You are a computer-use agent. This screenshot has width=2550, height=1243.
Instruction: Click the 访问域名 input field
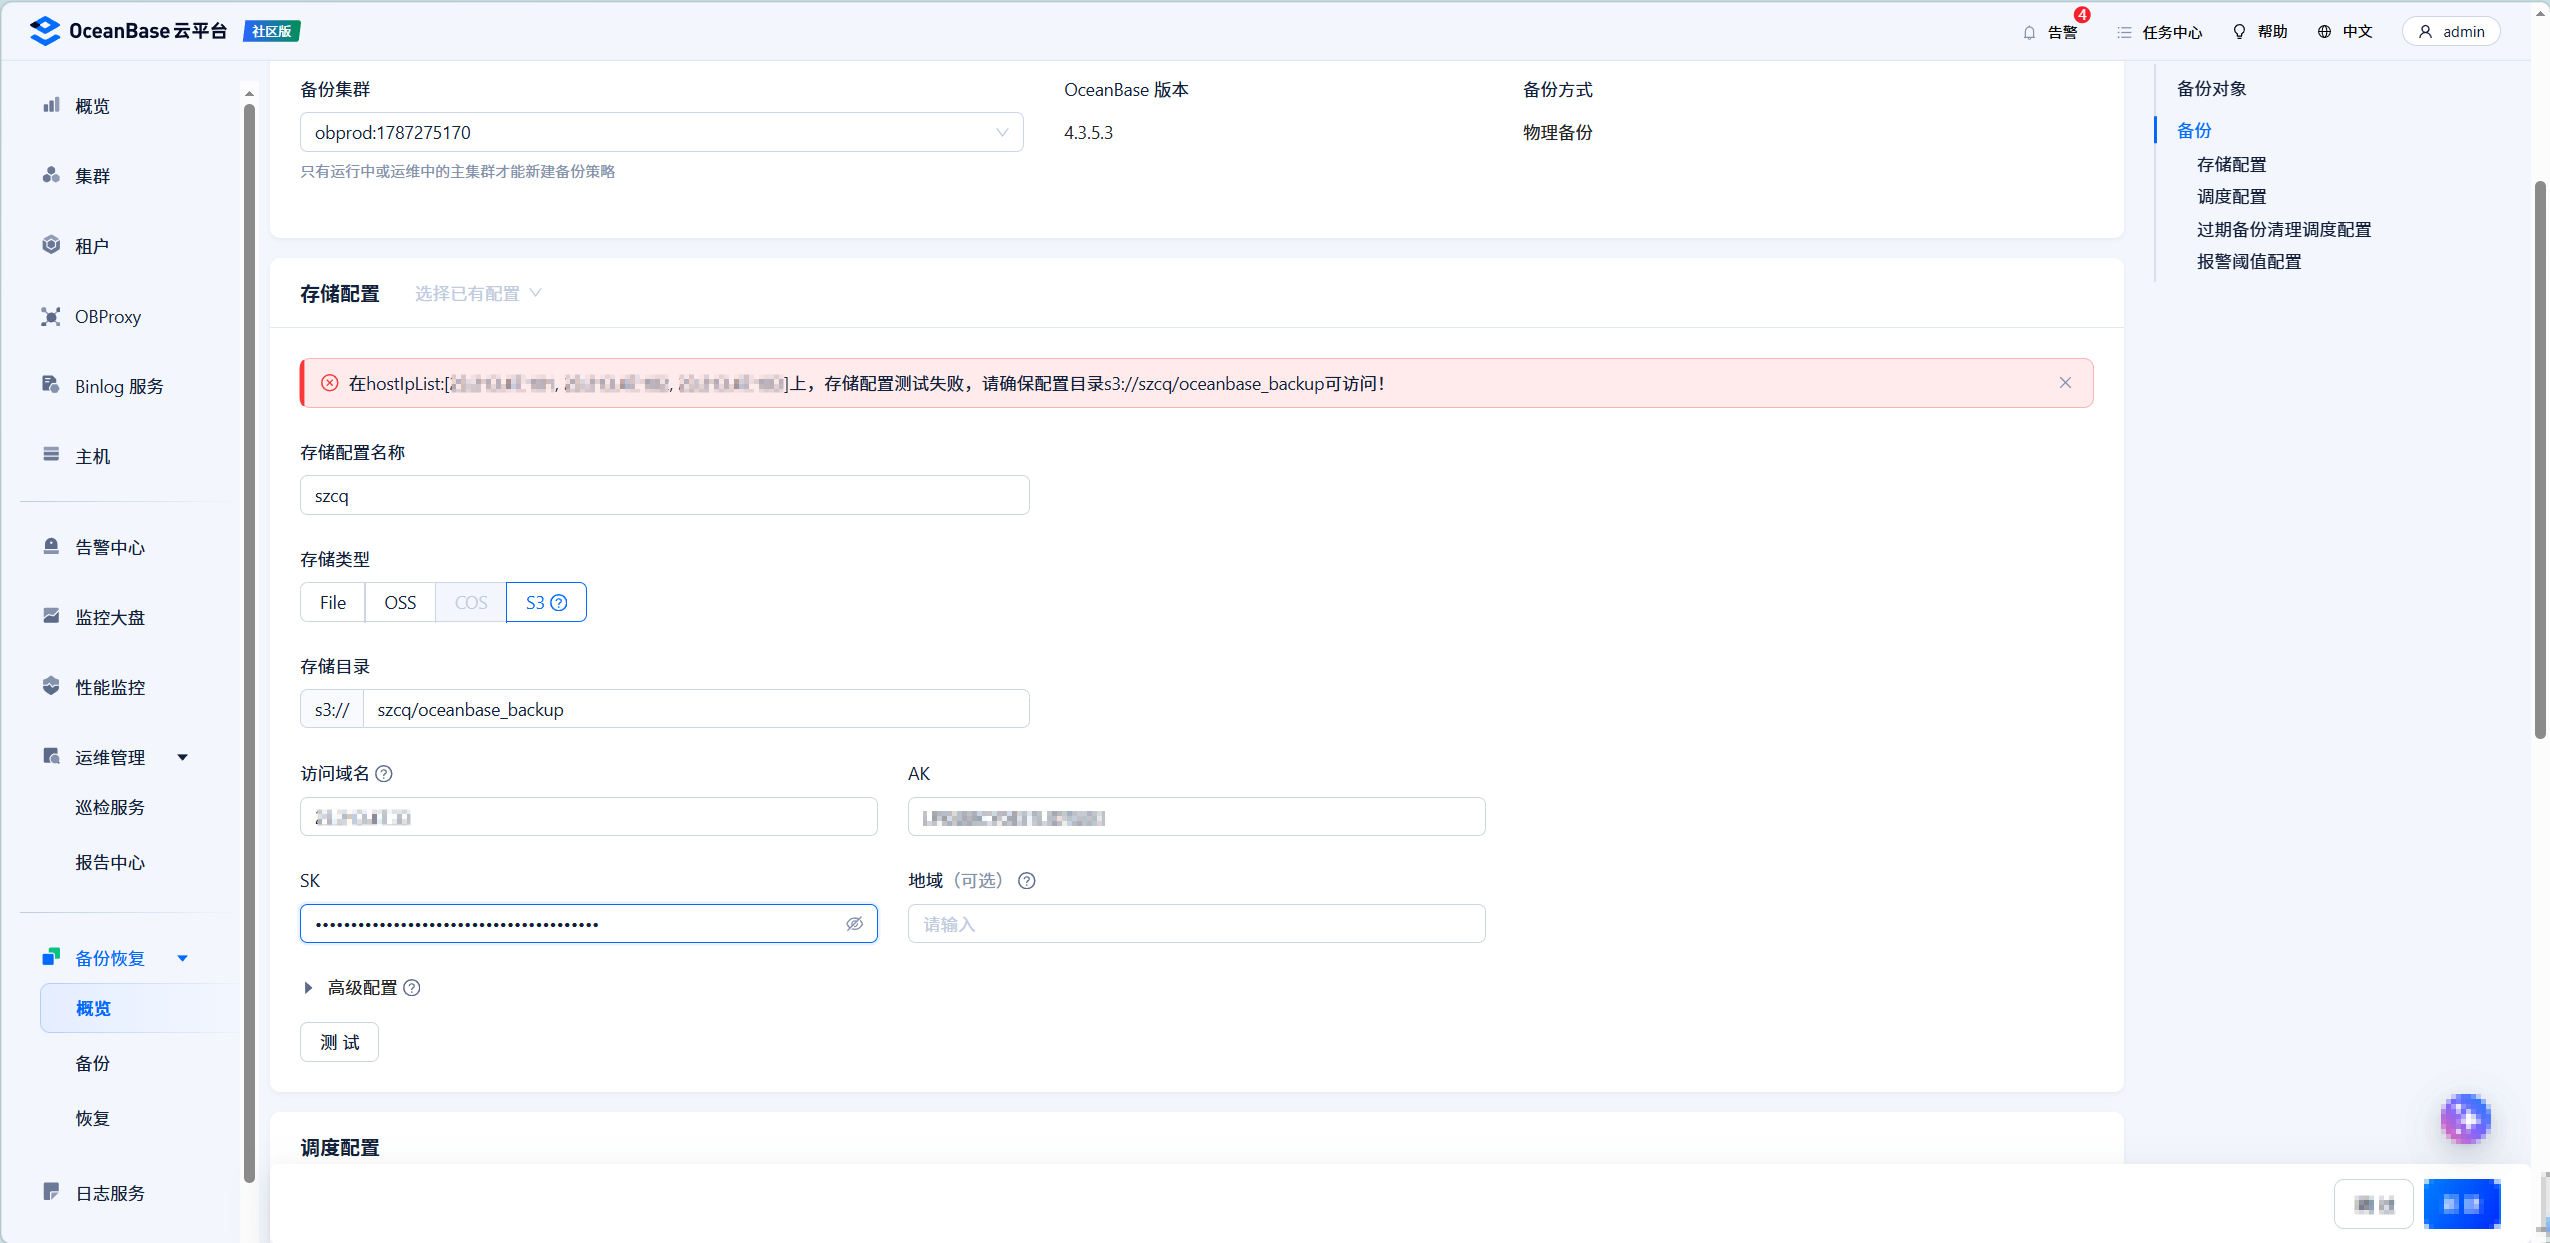pyautogui.click(x=589, y=817)
